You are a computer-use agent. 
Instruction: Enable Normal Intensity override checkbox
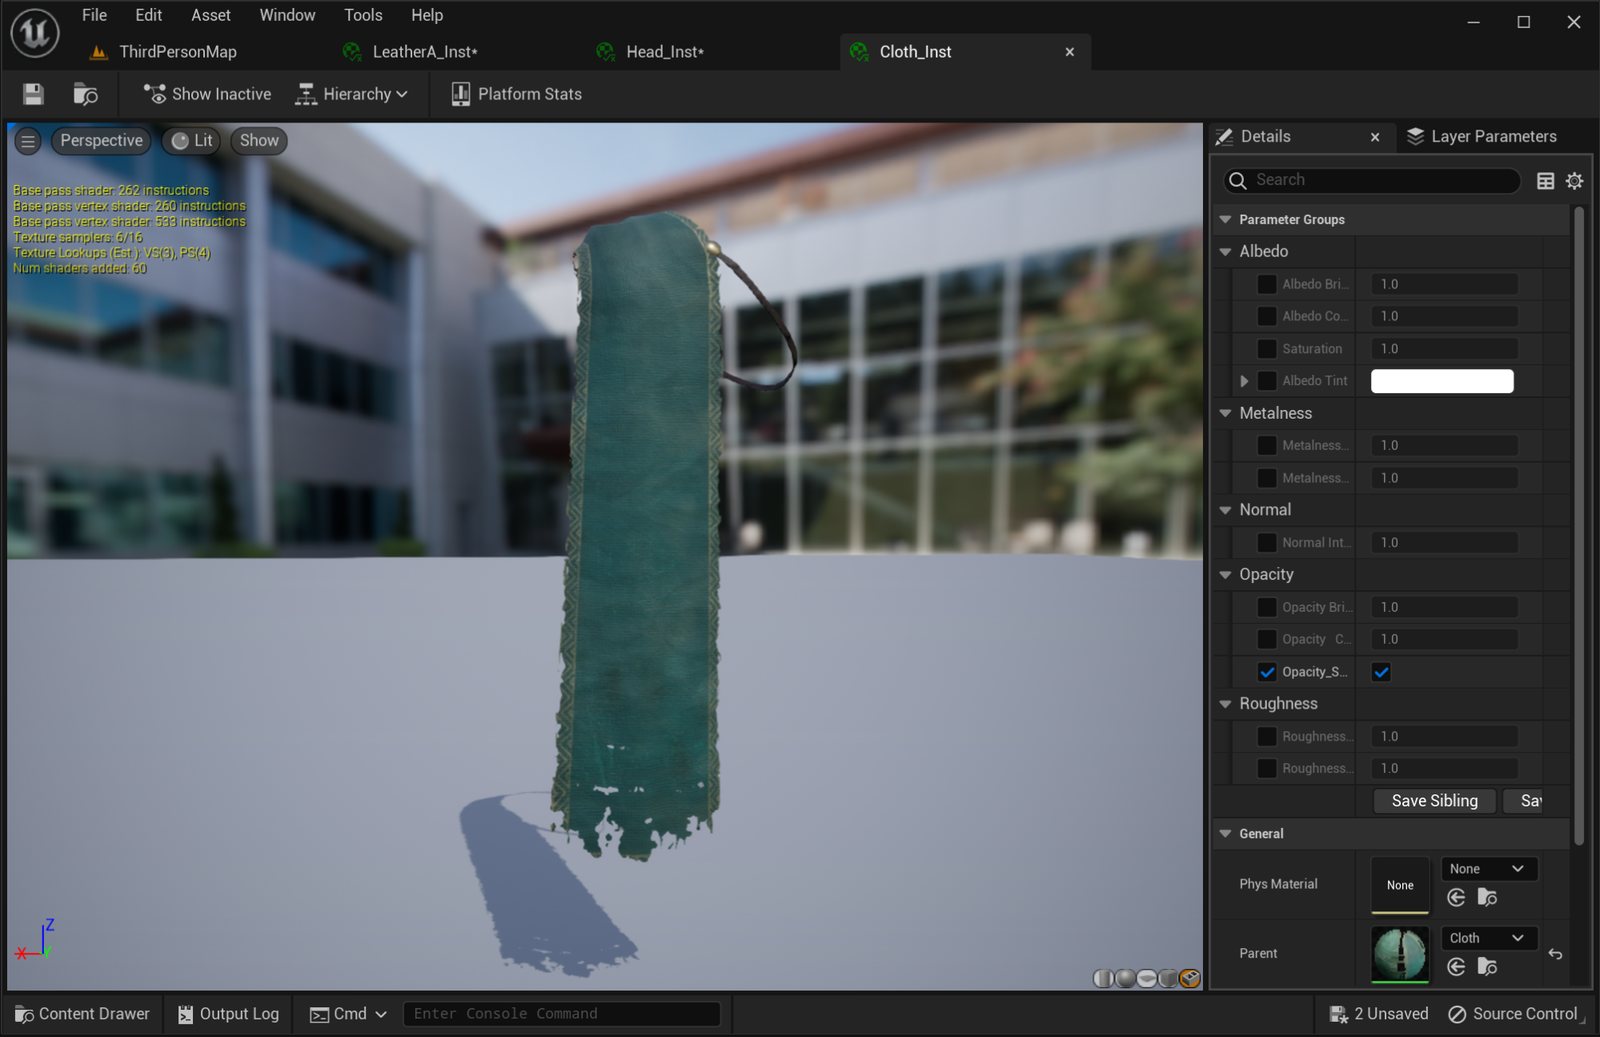1267,543
